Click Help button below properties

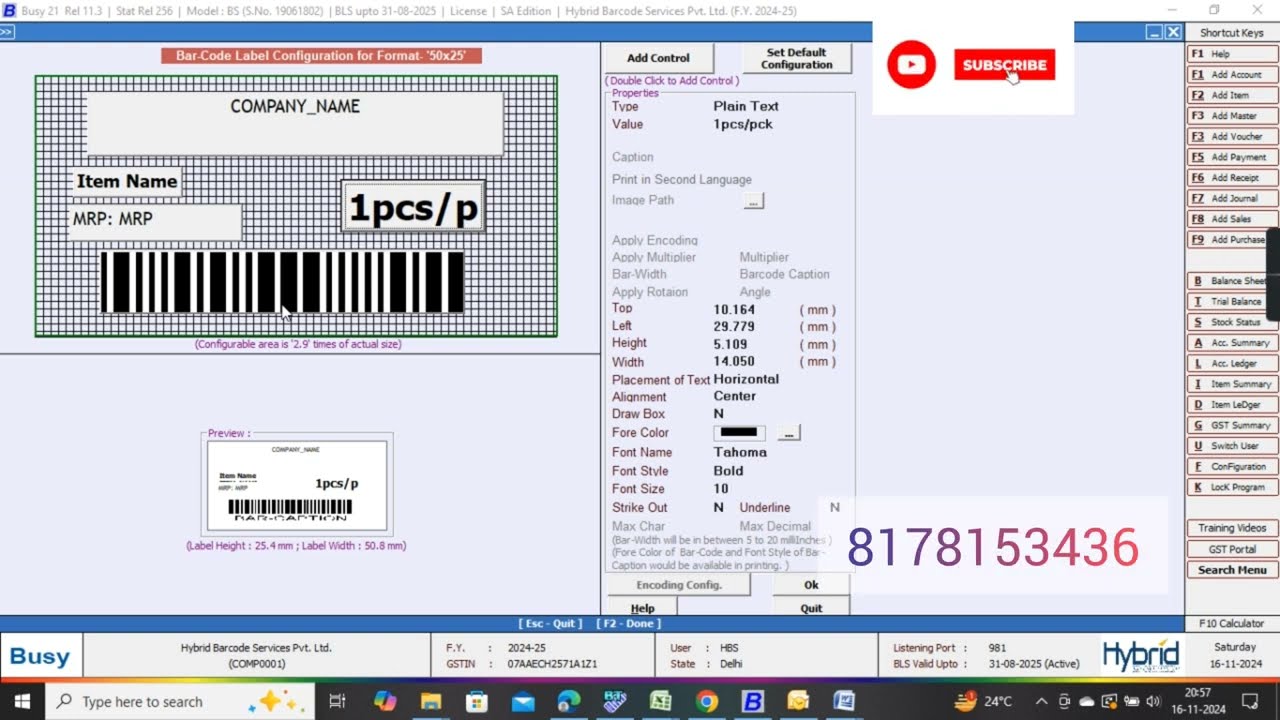tap(643, 607)
